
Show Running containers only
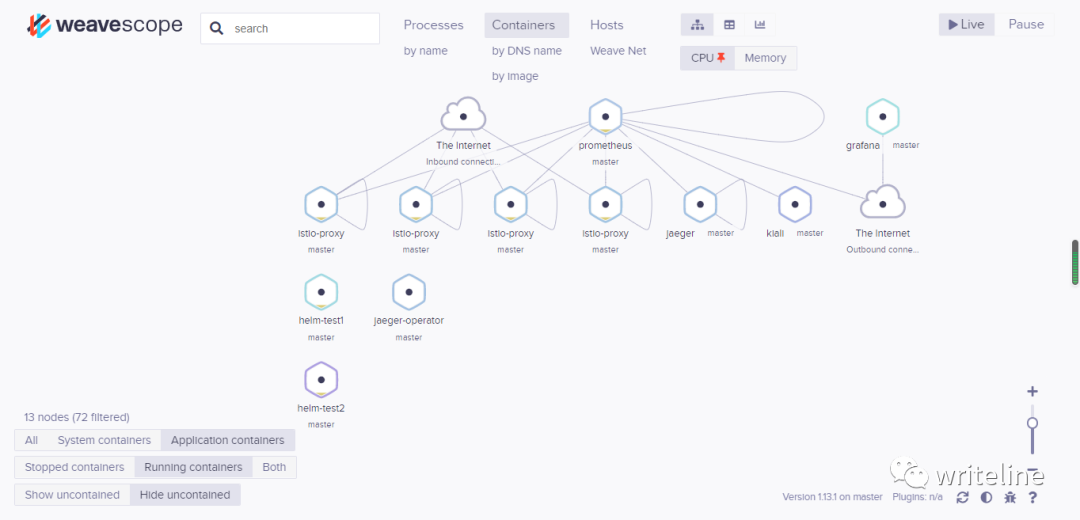point(194,467)
